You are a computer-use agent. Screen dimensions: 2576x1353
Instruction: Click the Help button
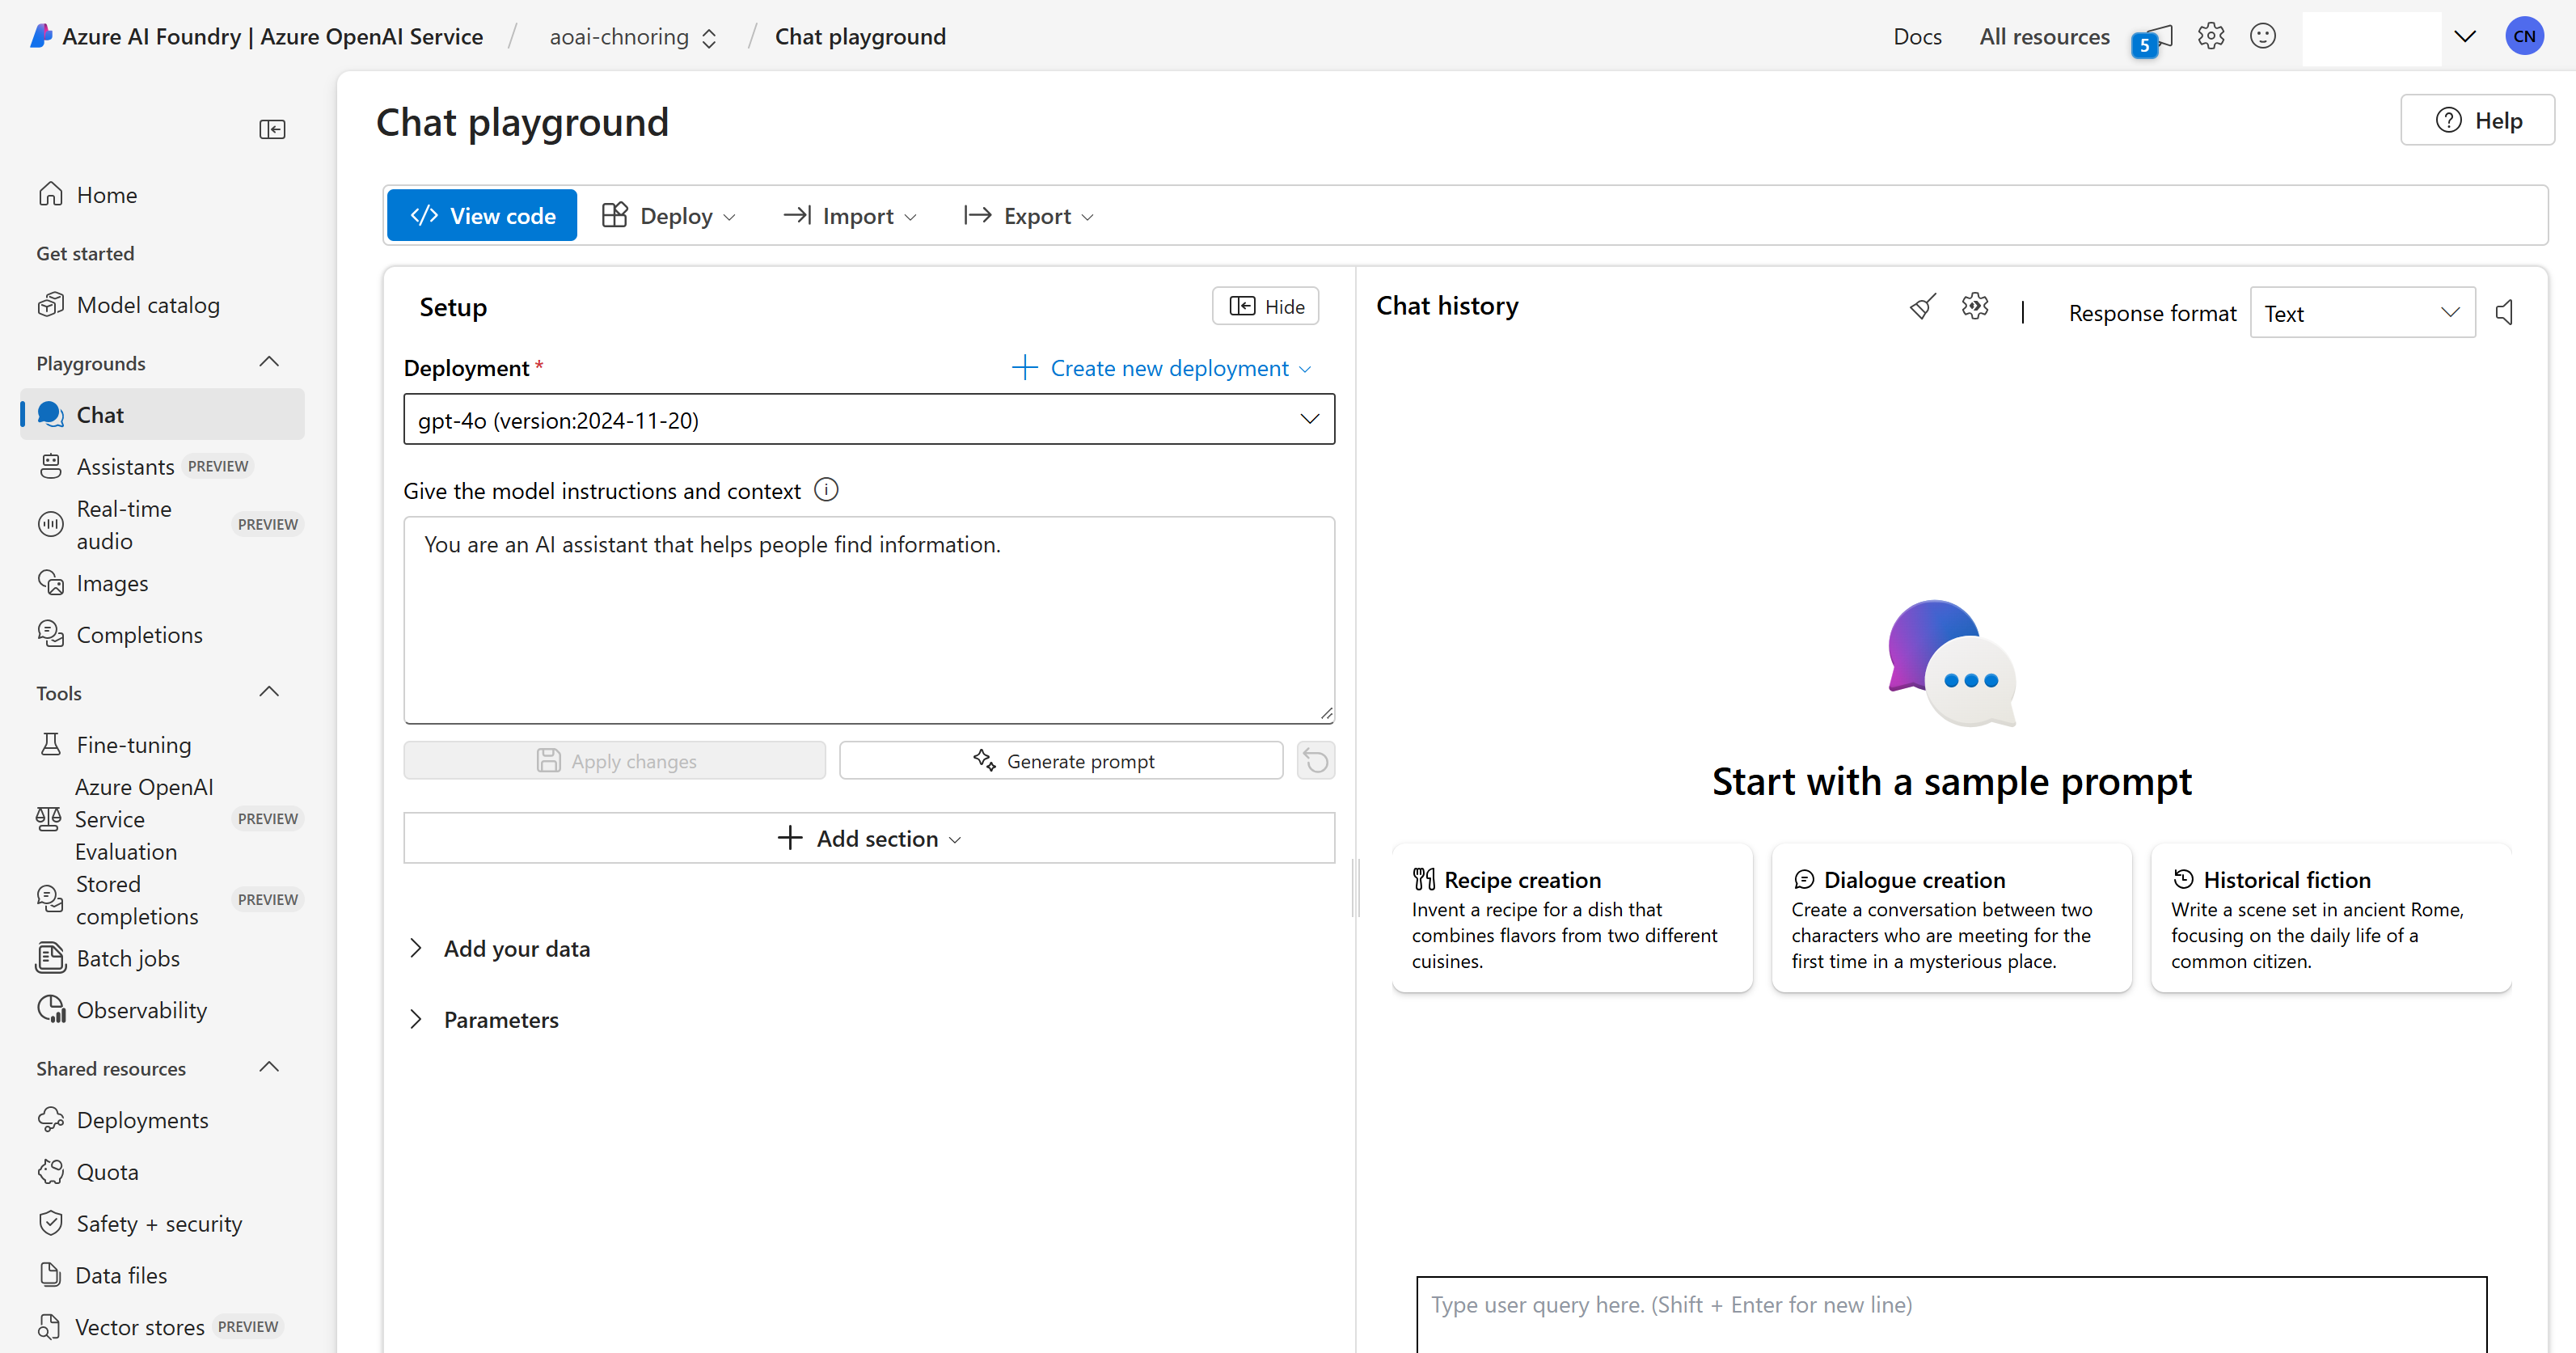[2477, 120]
